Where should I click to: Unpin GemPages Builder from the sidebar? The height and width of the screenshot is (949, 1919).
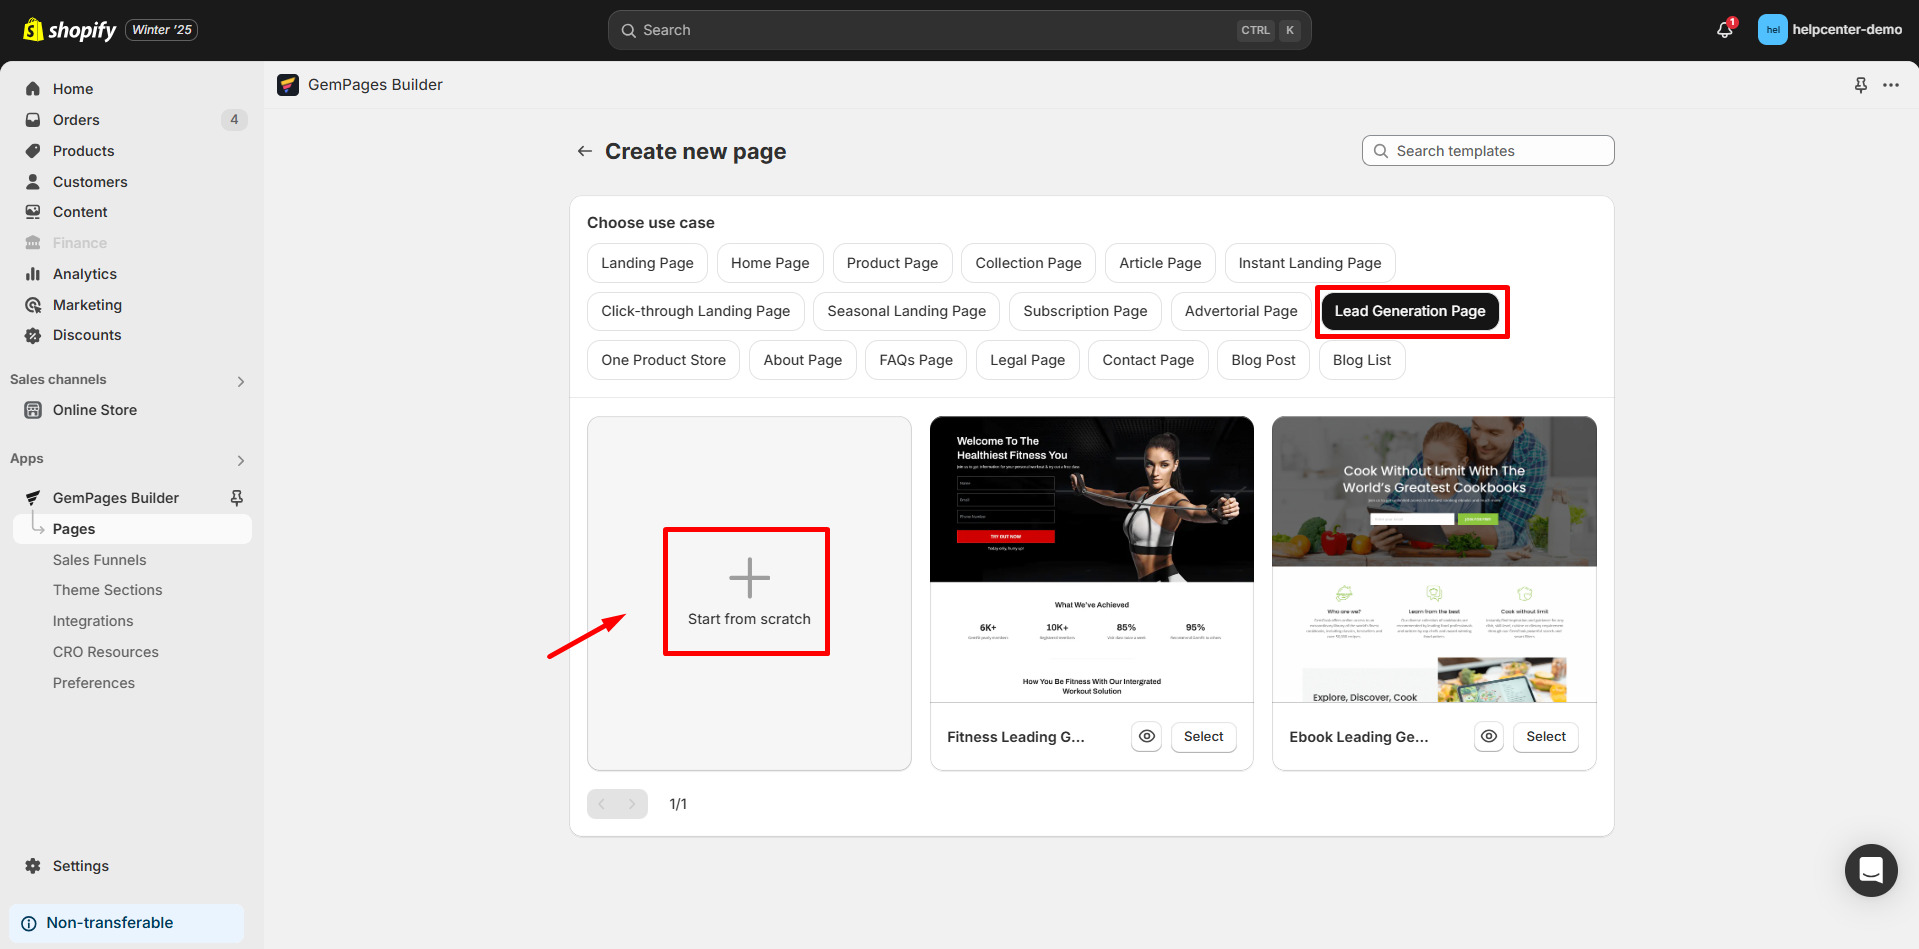tap(236, 497)
